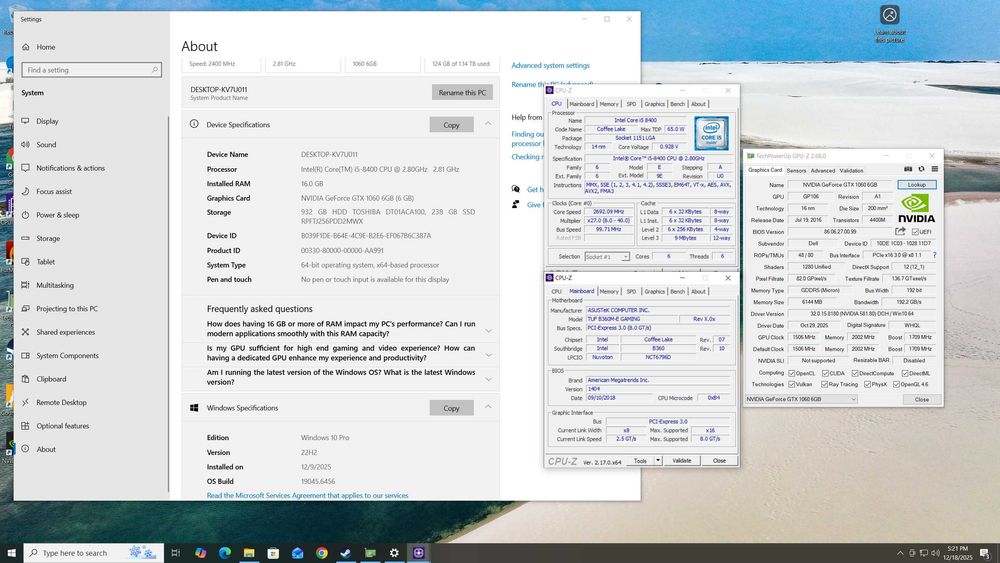Toggle Vulkan checkbox in GPU-Z
The width and height of the screenshot is (1000, 563).
[791, 384]
